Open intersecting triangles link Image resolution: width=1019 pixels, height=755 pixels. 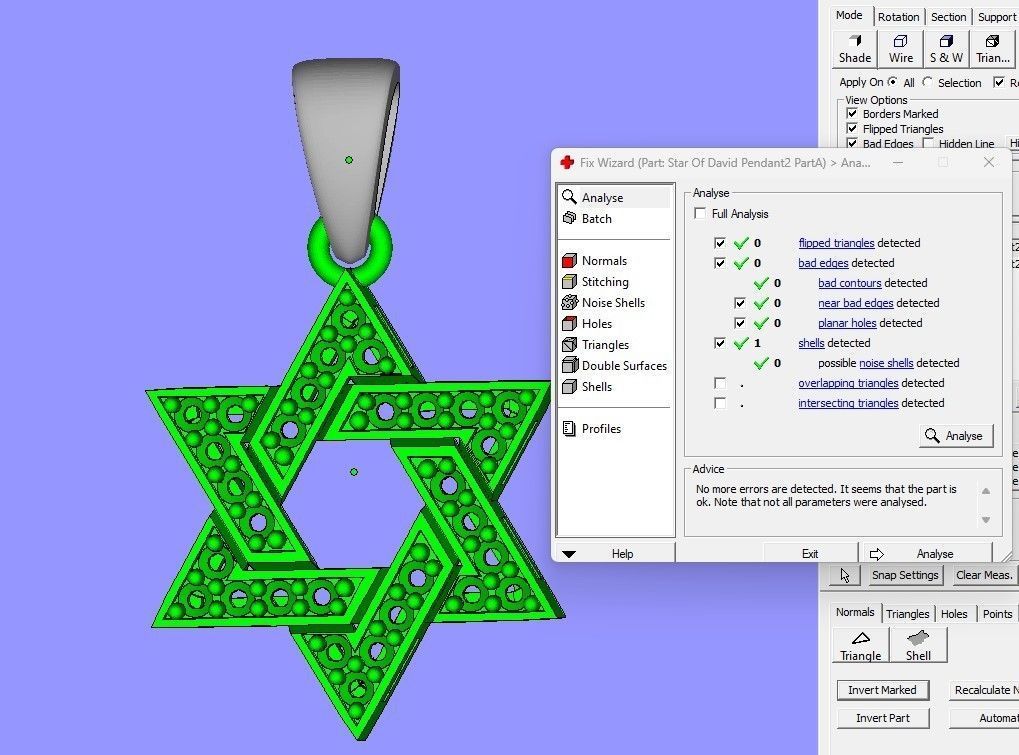pos(848,403)
